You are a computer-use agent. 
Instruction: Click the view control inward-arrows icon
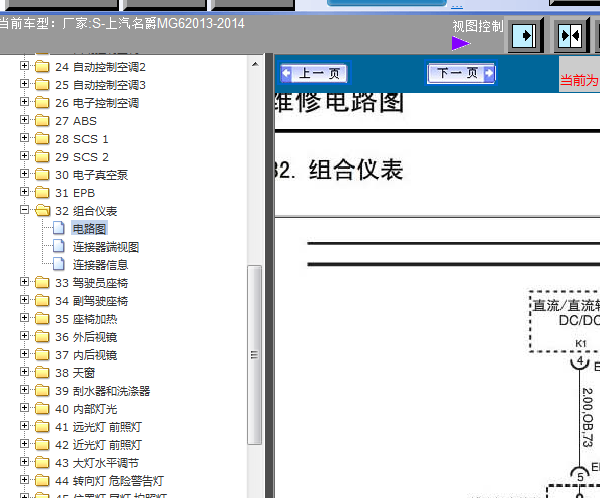pos(570,36)
